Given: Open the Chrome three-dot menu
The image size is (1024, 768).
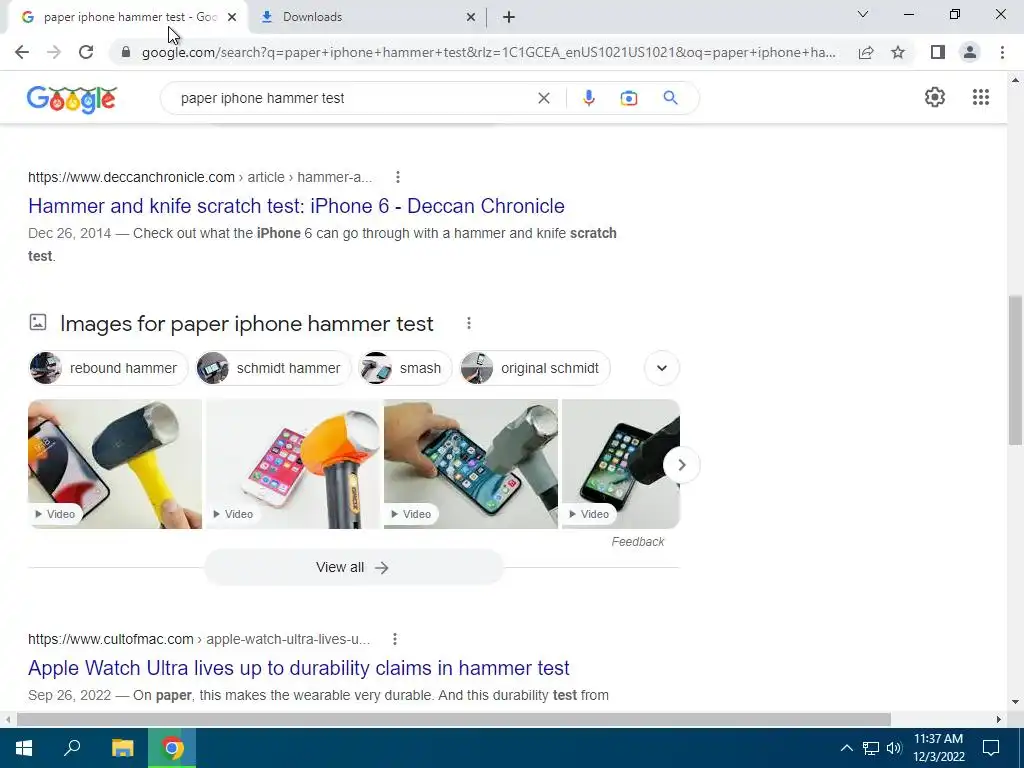Looking at the screenshot, I should click(1002, 52).
